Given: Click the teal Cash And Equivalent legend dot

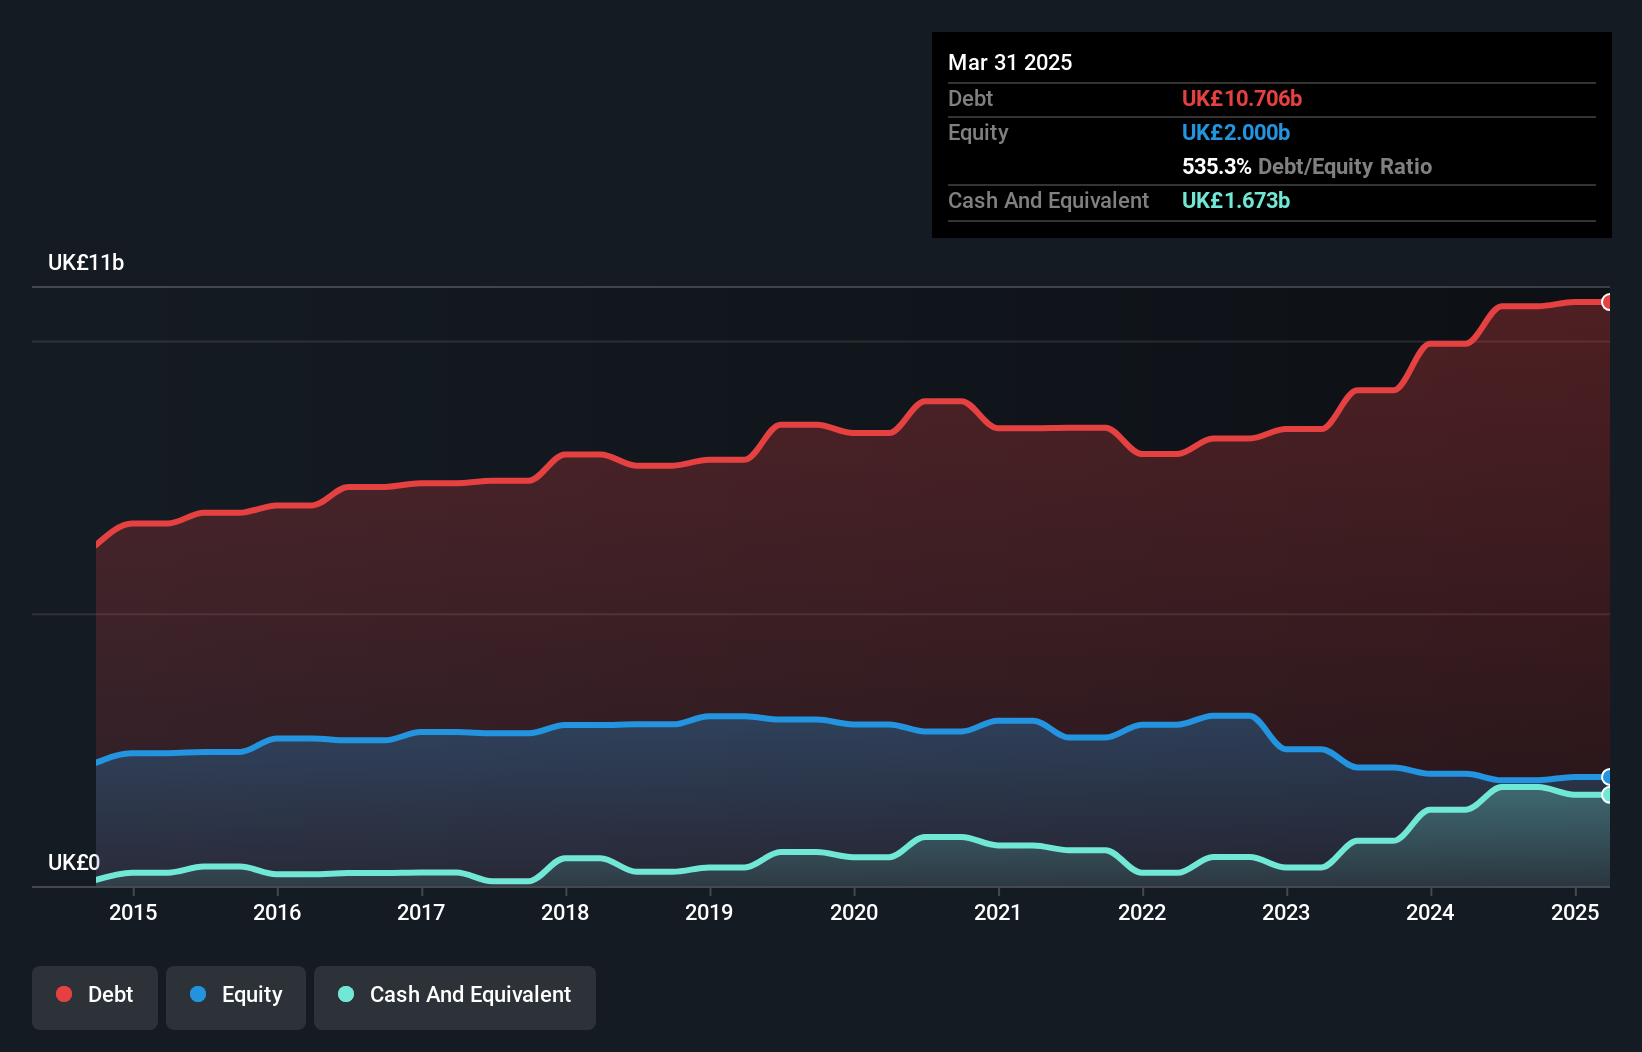Looking at the screenshot, I should pos(346,994).
